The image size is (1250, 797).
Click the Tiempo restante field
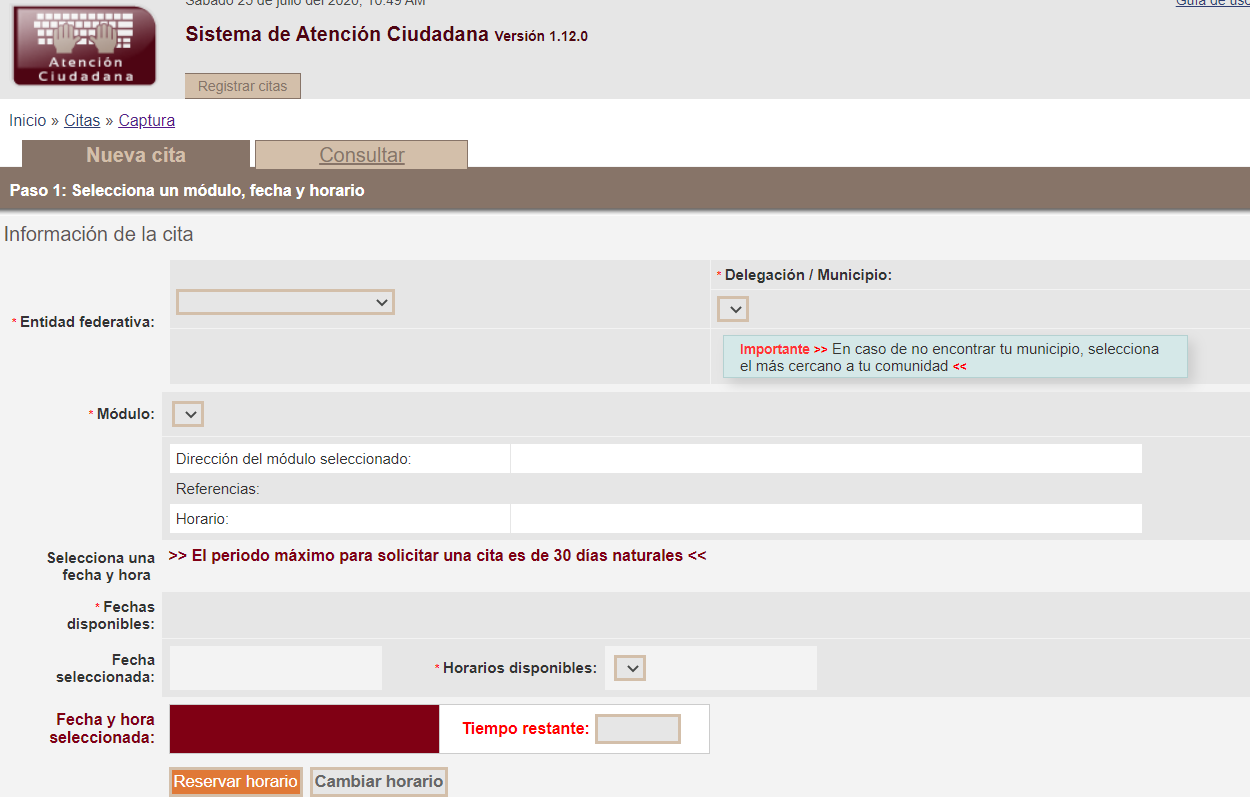click(x=638, y=729)
